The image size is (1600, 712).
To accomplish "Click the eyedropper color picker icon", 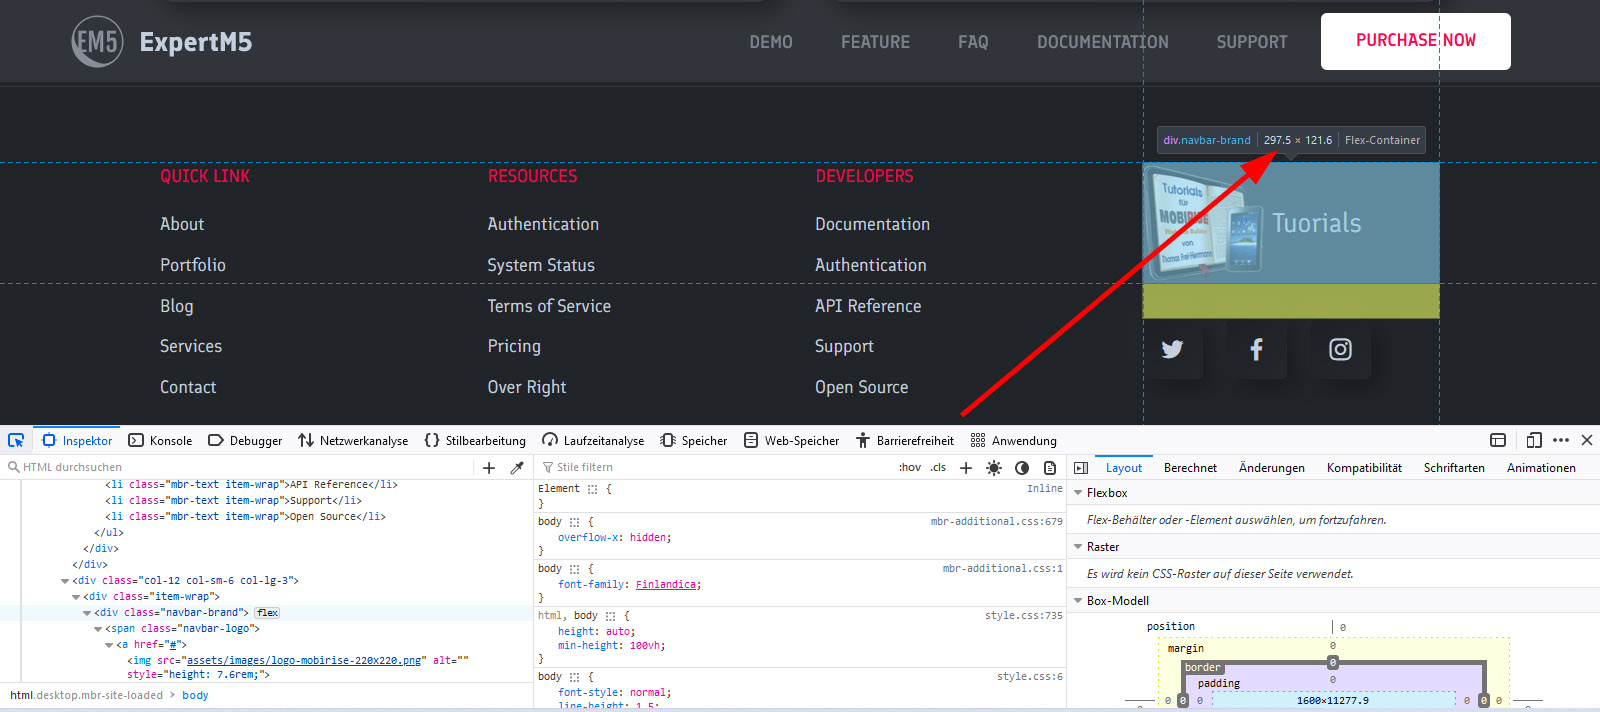I will 517,468.
